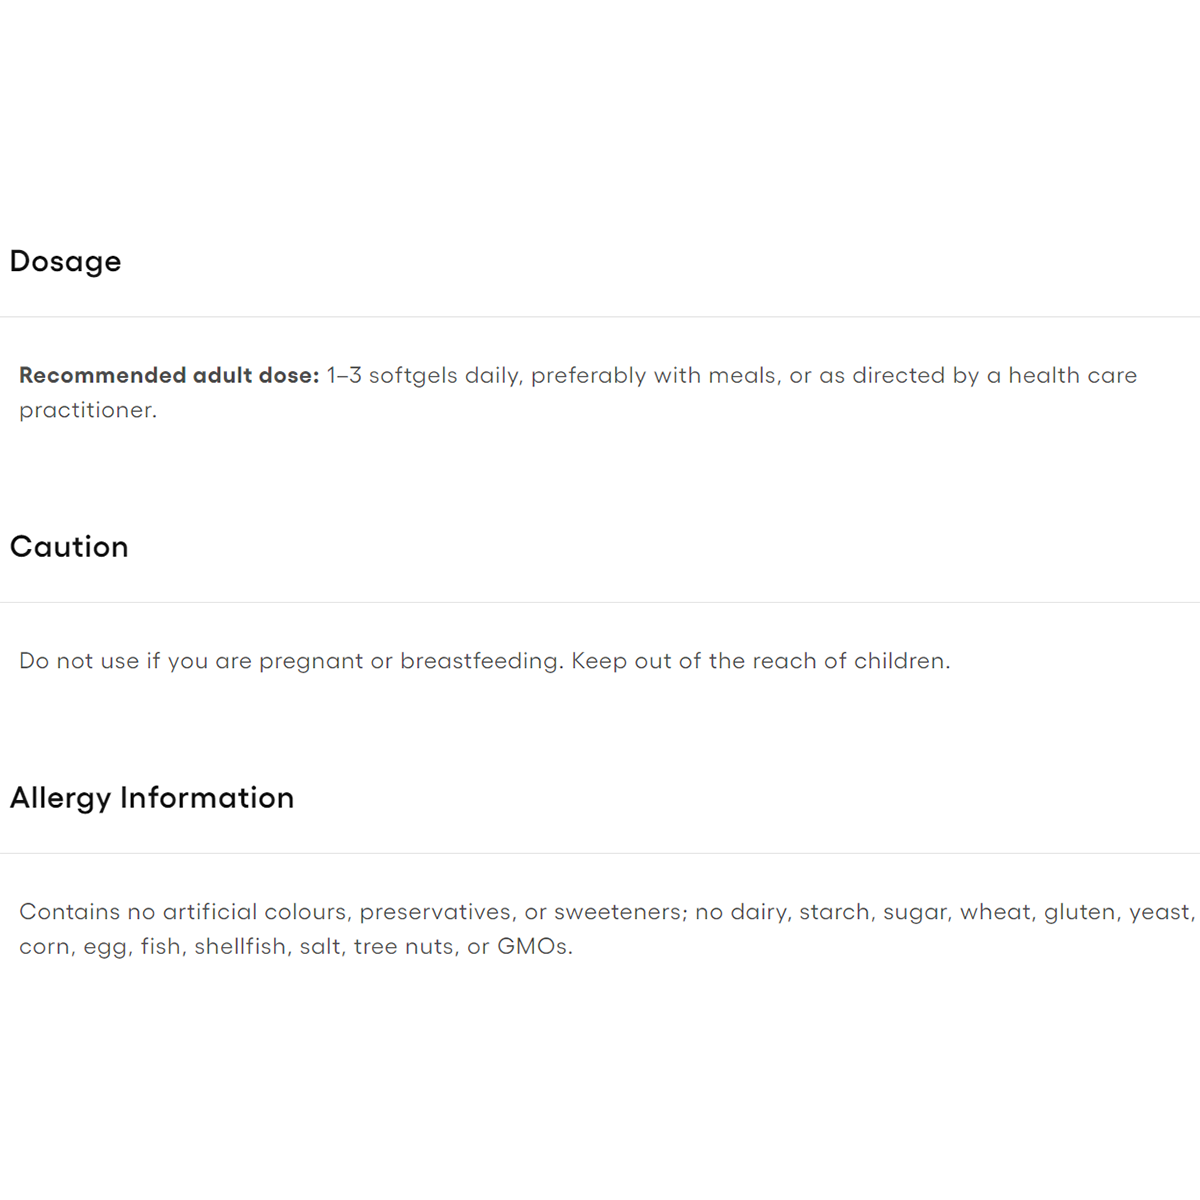The width and height of the screenshot is (1200, 1200).
Task: Click 'Contains no artificial colours' text
Action: 184,912
